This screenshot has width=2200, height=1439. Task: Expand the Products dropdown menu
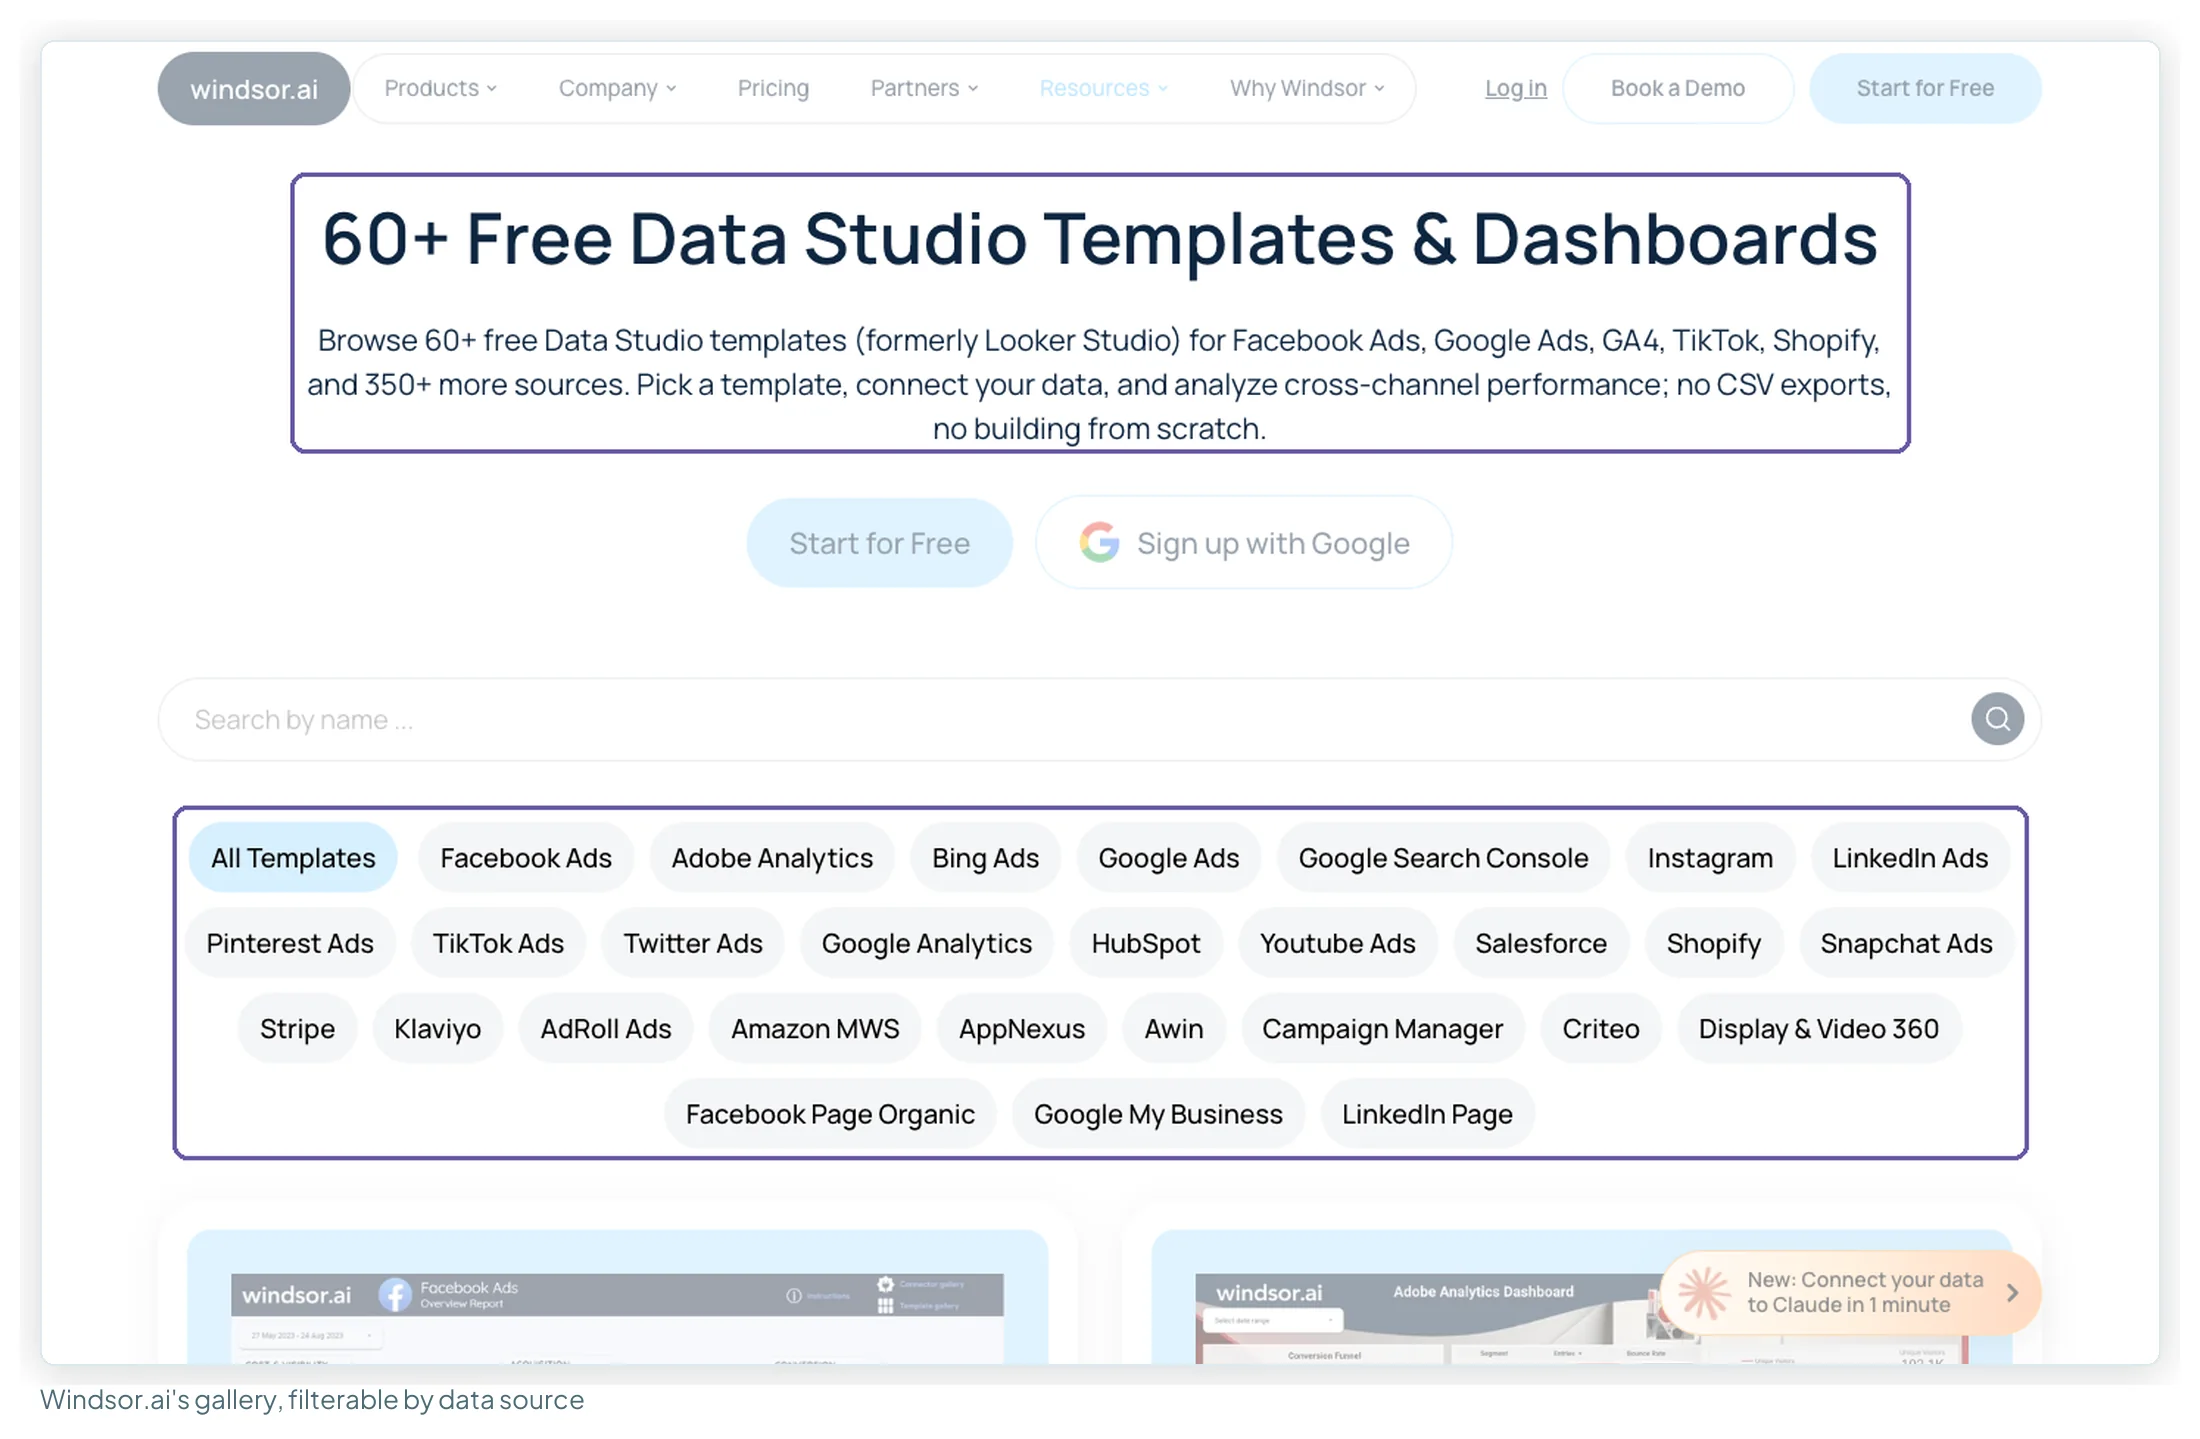[440, 88]
